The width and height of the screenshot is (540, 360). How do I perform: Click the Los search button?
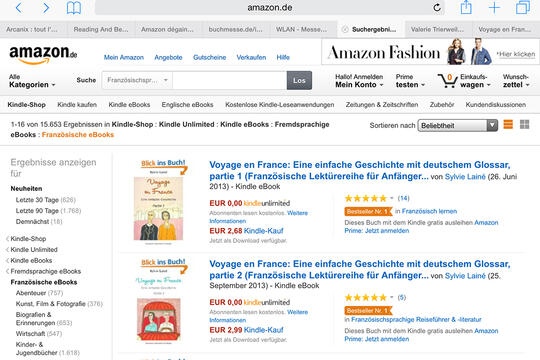[x=299, y=80]
